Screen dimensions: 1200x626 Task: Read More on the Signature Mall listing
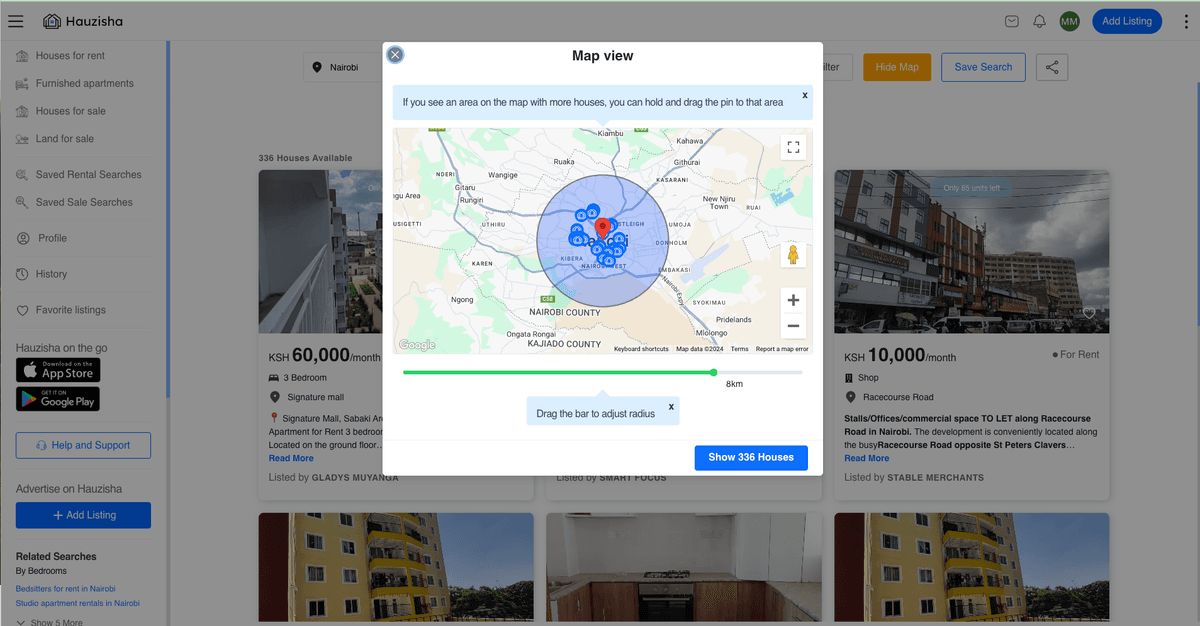coord(291,458)
